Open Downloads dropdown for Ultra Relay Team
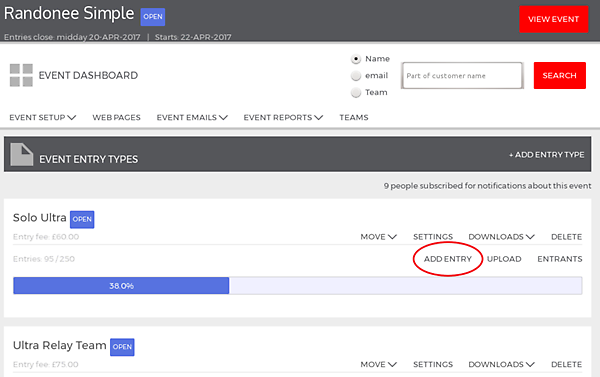Image resolution: width=600 pixels, height=377 pixels. click(x=501, y=364)
